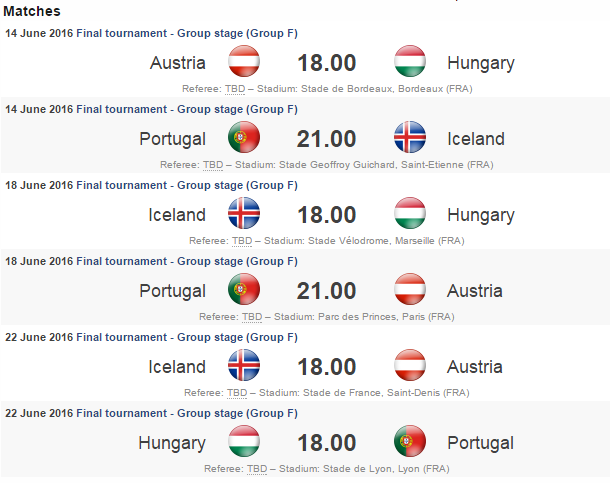Click Austria flag in Austria vs Hungary match
This screenshot has width=610, height=483.
click(x=244, y=62)
